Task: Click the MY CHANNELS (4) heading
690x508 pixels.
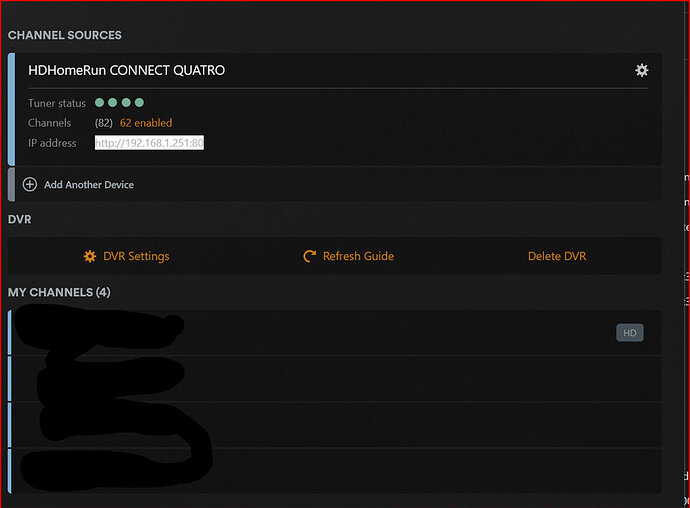Action: click(59, 292)
